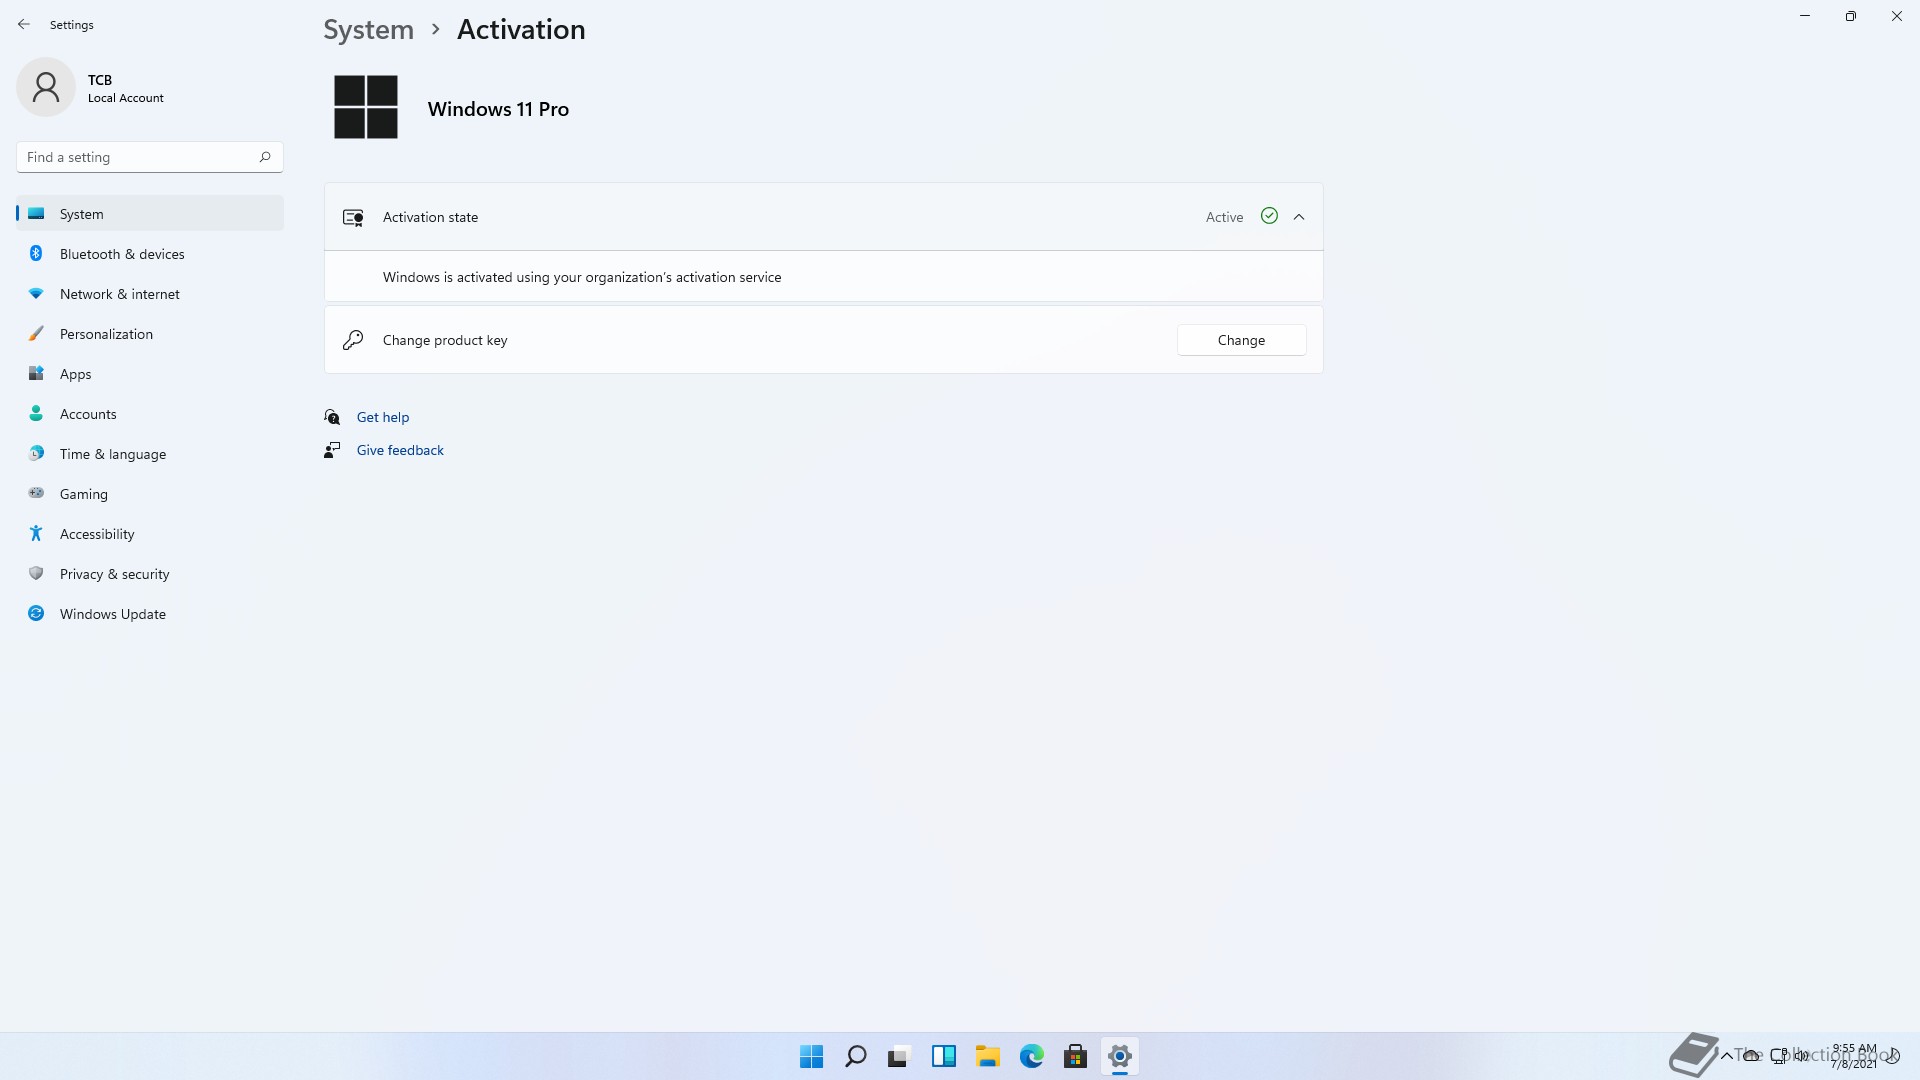
Task: Minimize the Settings window
Action: click(x=1805, y=16)
